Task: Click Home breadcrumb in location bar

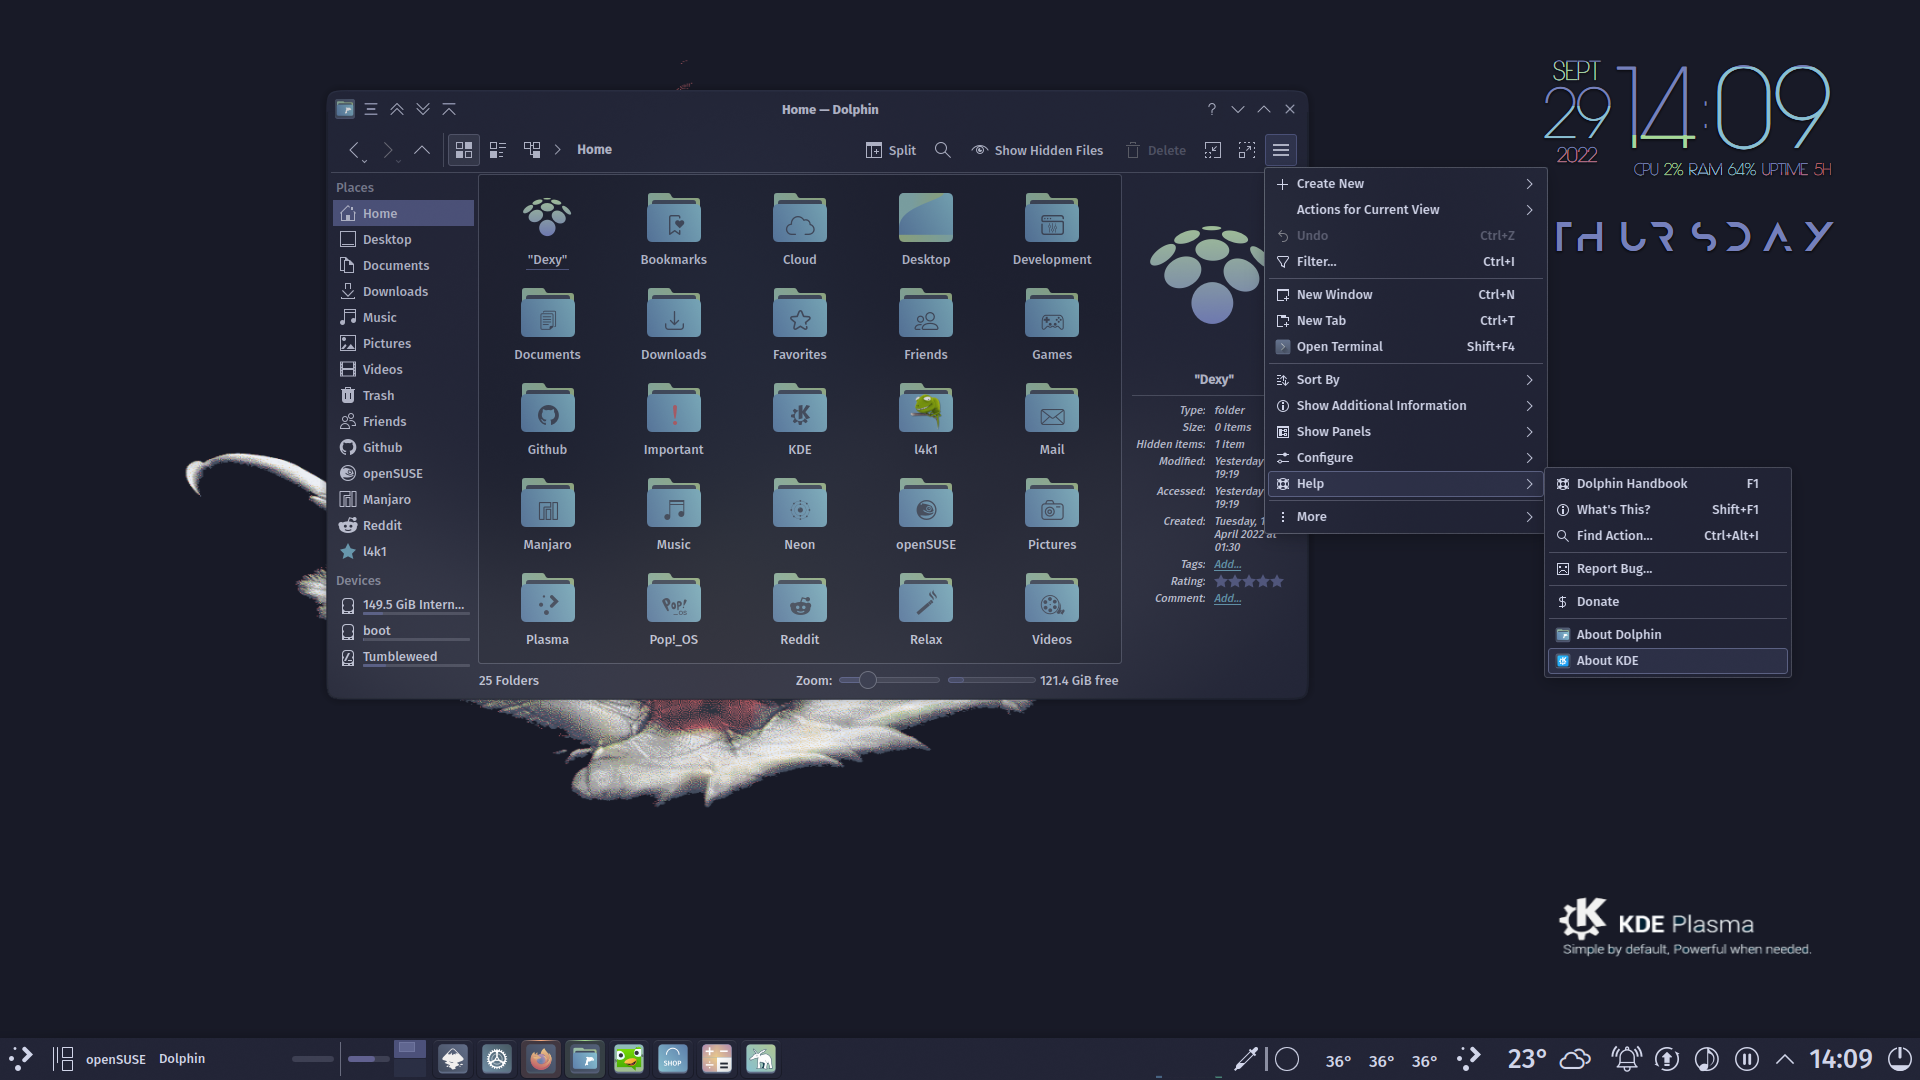Action: point(594,149)
